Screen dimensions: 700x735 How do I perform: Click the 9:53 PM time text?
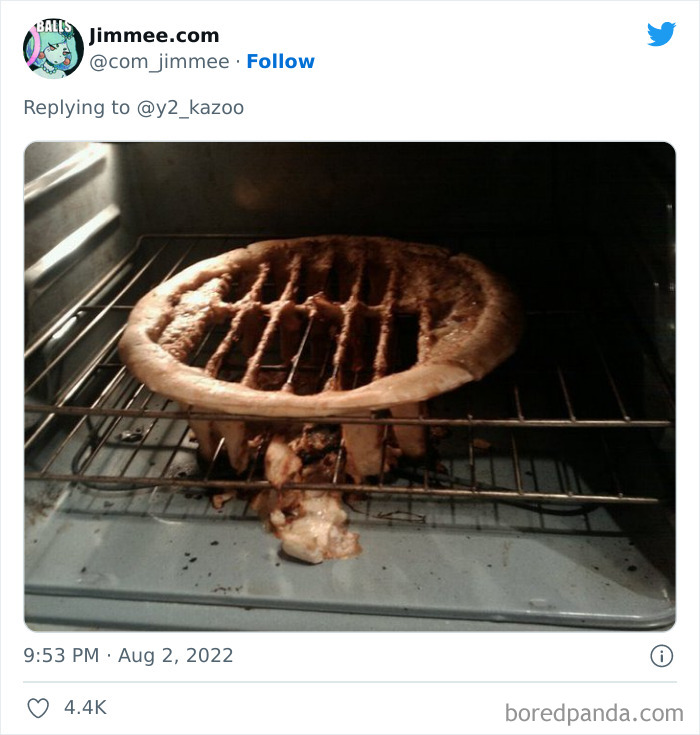(61, 656)
